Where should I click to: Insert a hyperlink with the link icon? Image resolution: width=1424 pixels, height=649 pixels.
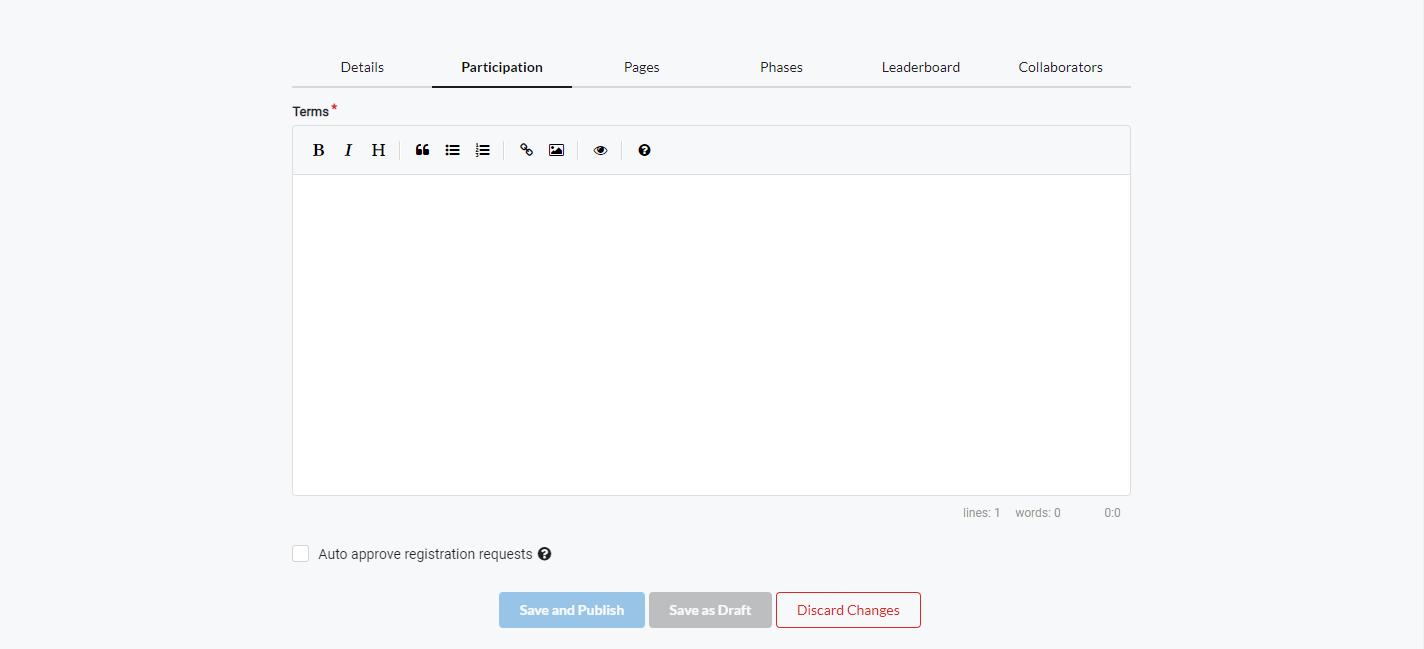[526, 150]
